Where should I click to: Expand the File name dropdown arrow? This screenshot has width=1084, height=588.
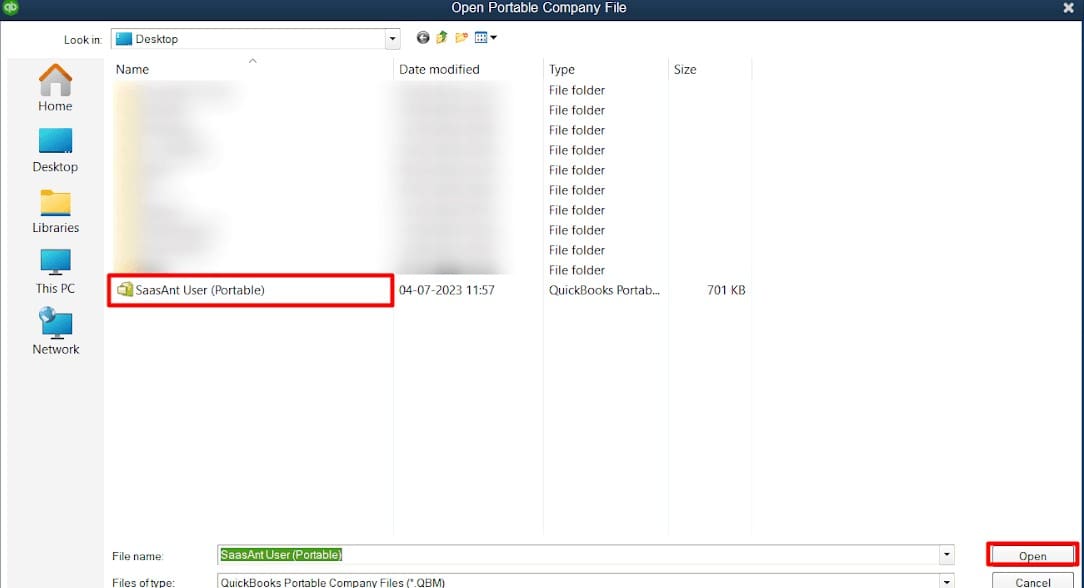tap(946, 555)
